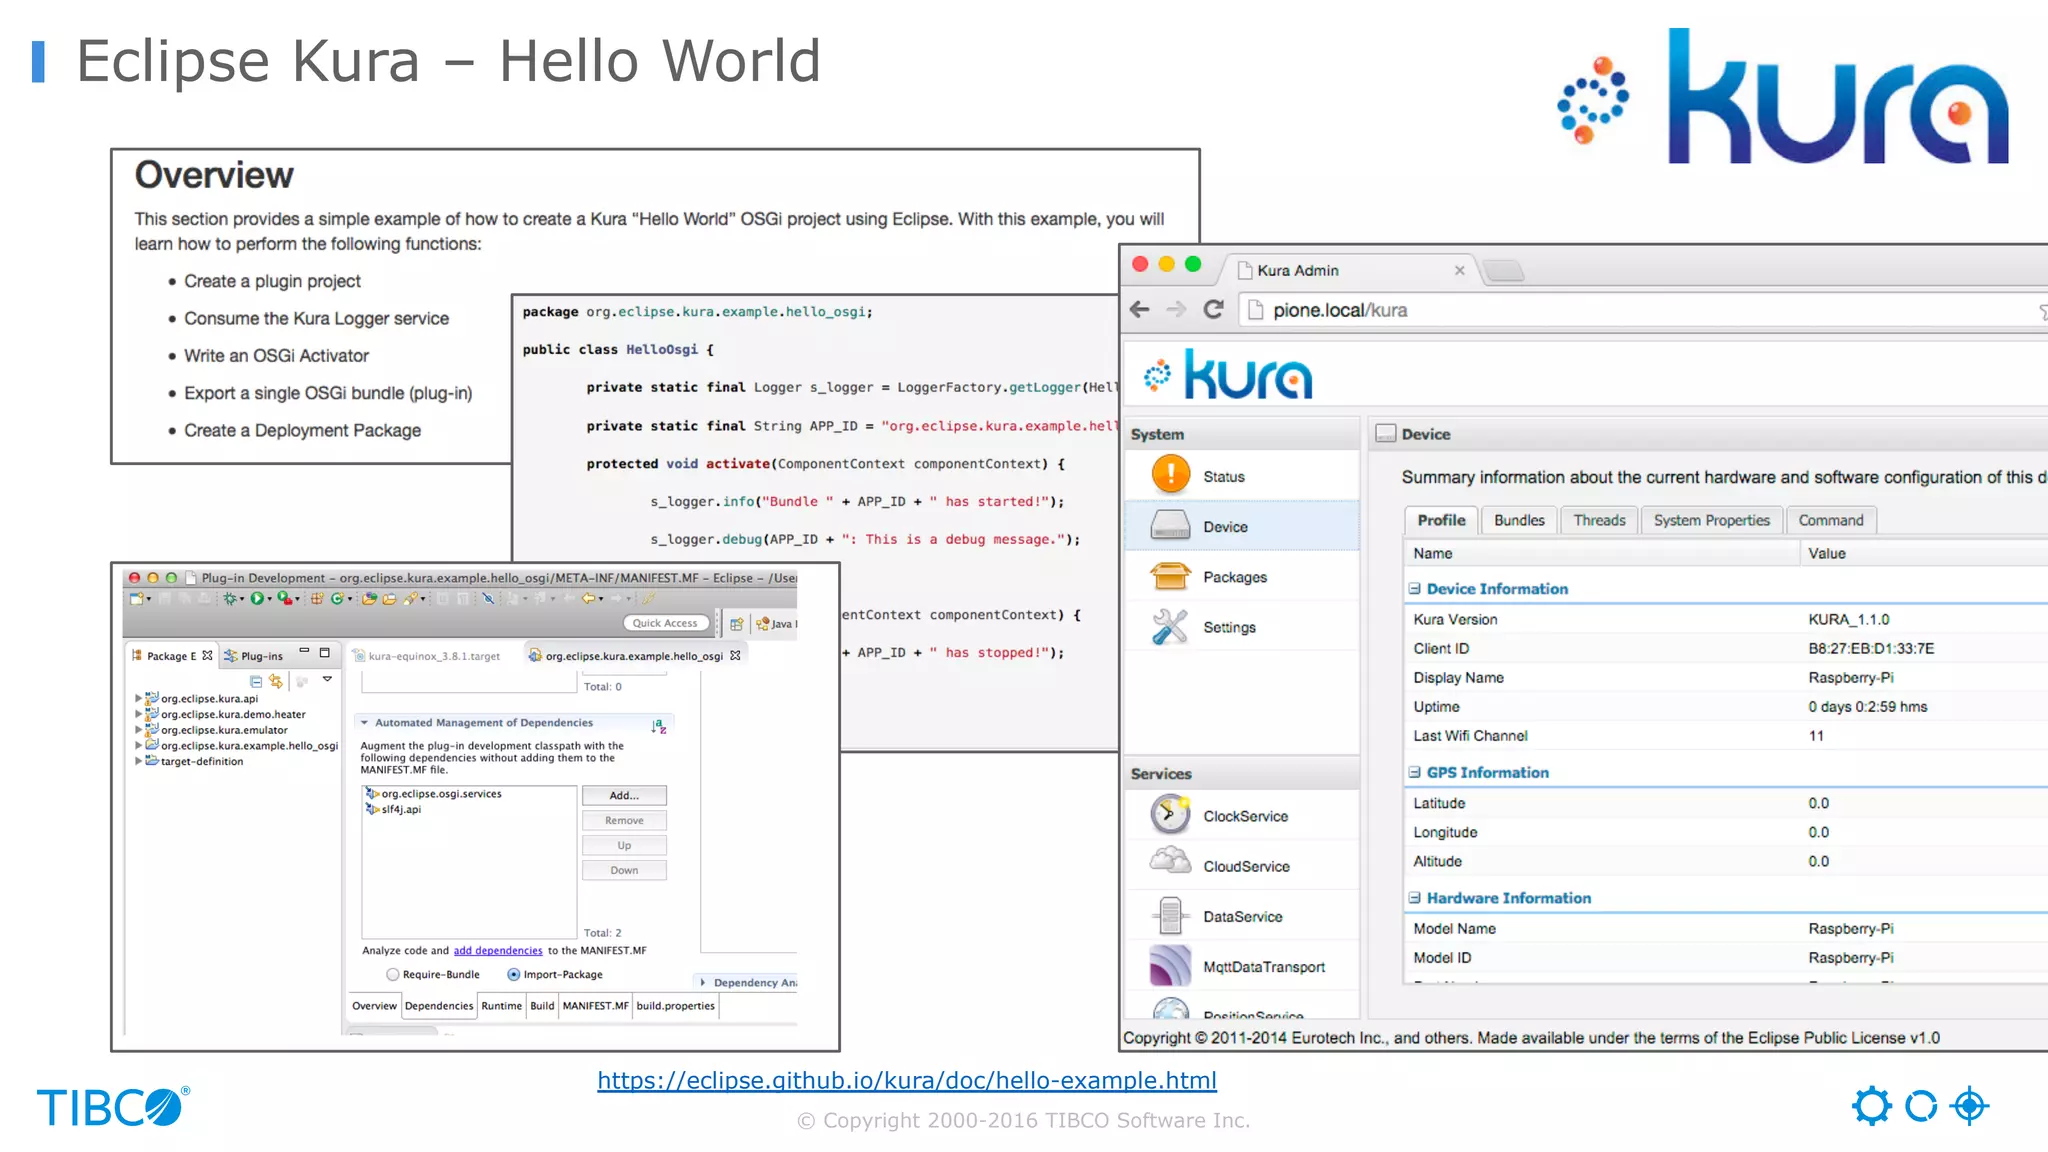Image resolution: width=2048 pixels, height=1152 pixels.
Task: Expand the Dependency Analysis section
Action: pos(703,982)
